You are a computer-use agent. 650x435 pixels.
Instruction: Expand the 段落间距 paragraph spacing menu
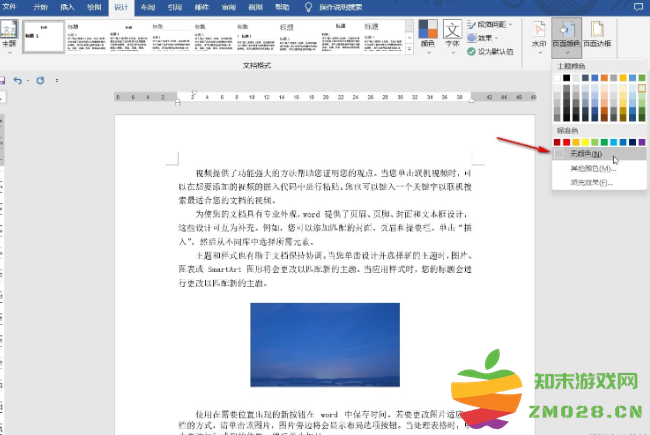tap(490, 25)
